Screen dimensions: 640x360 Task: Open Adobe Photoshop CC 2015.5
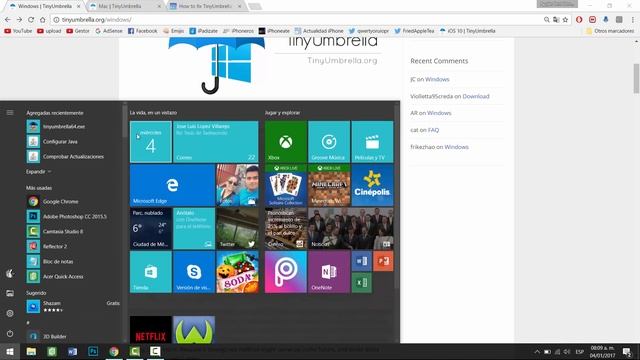tap(73, 216)
